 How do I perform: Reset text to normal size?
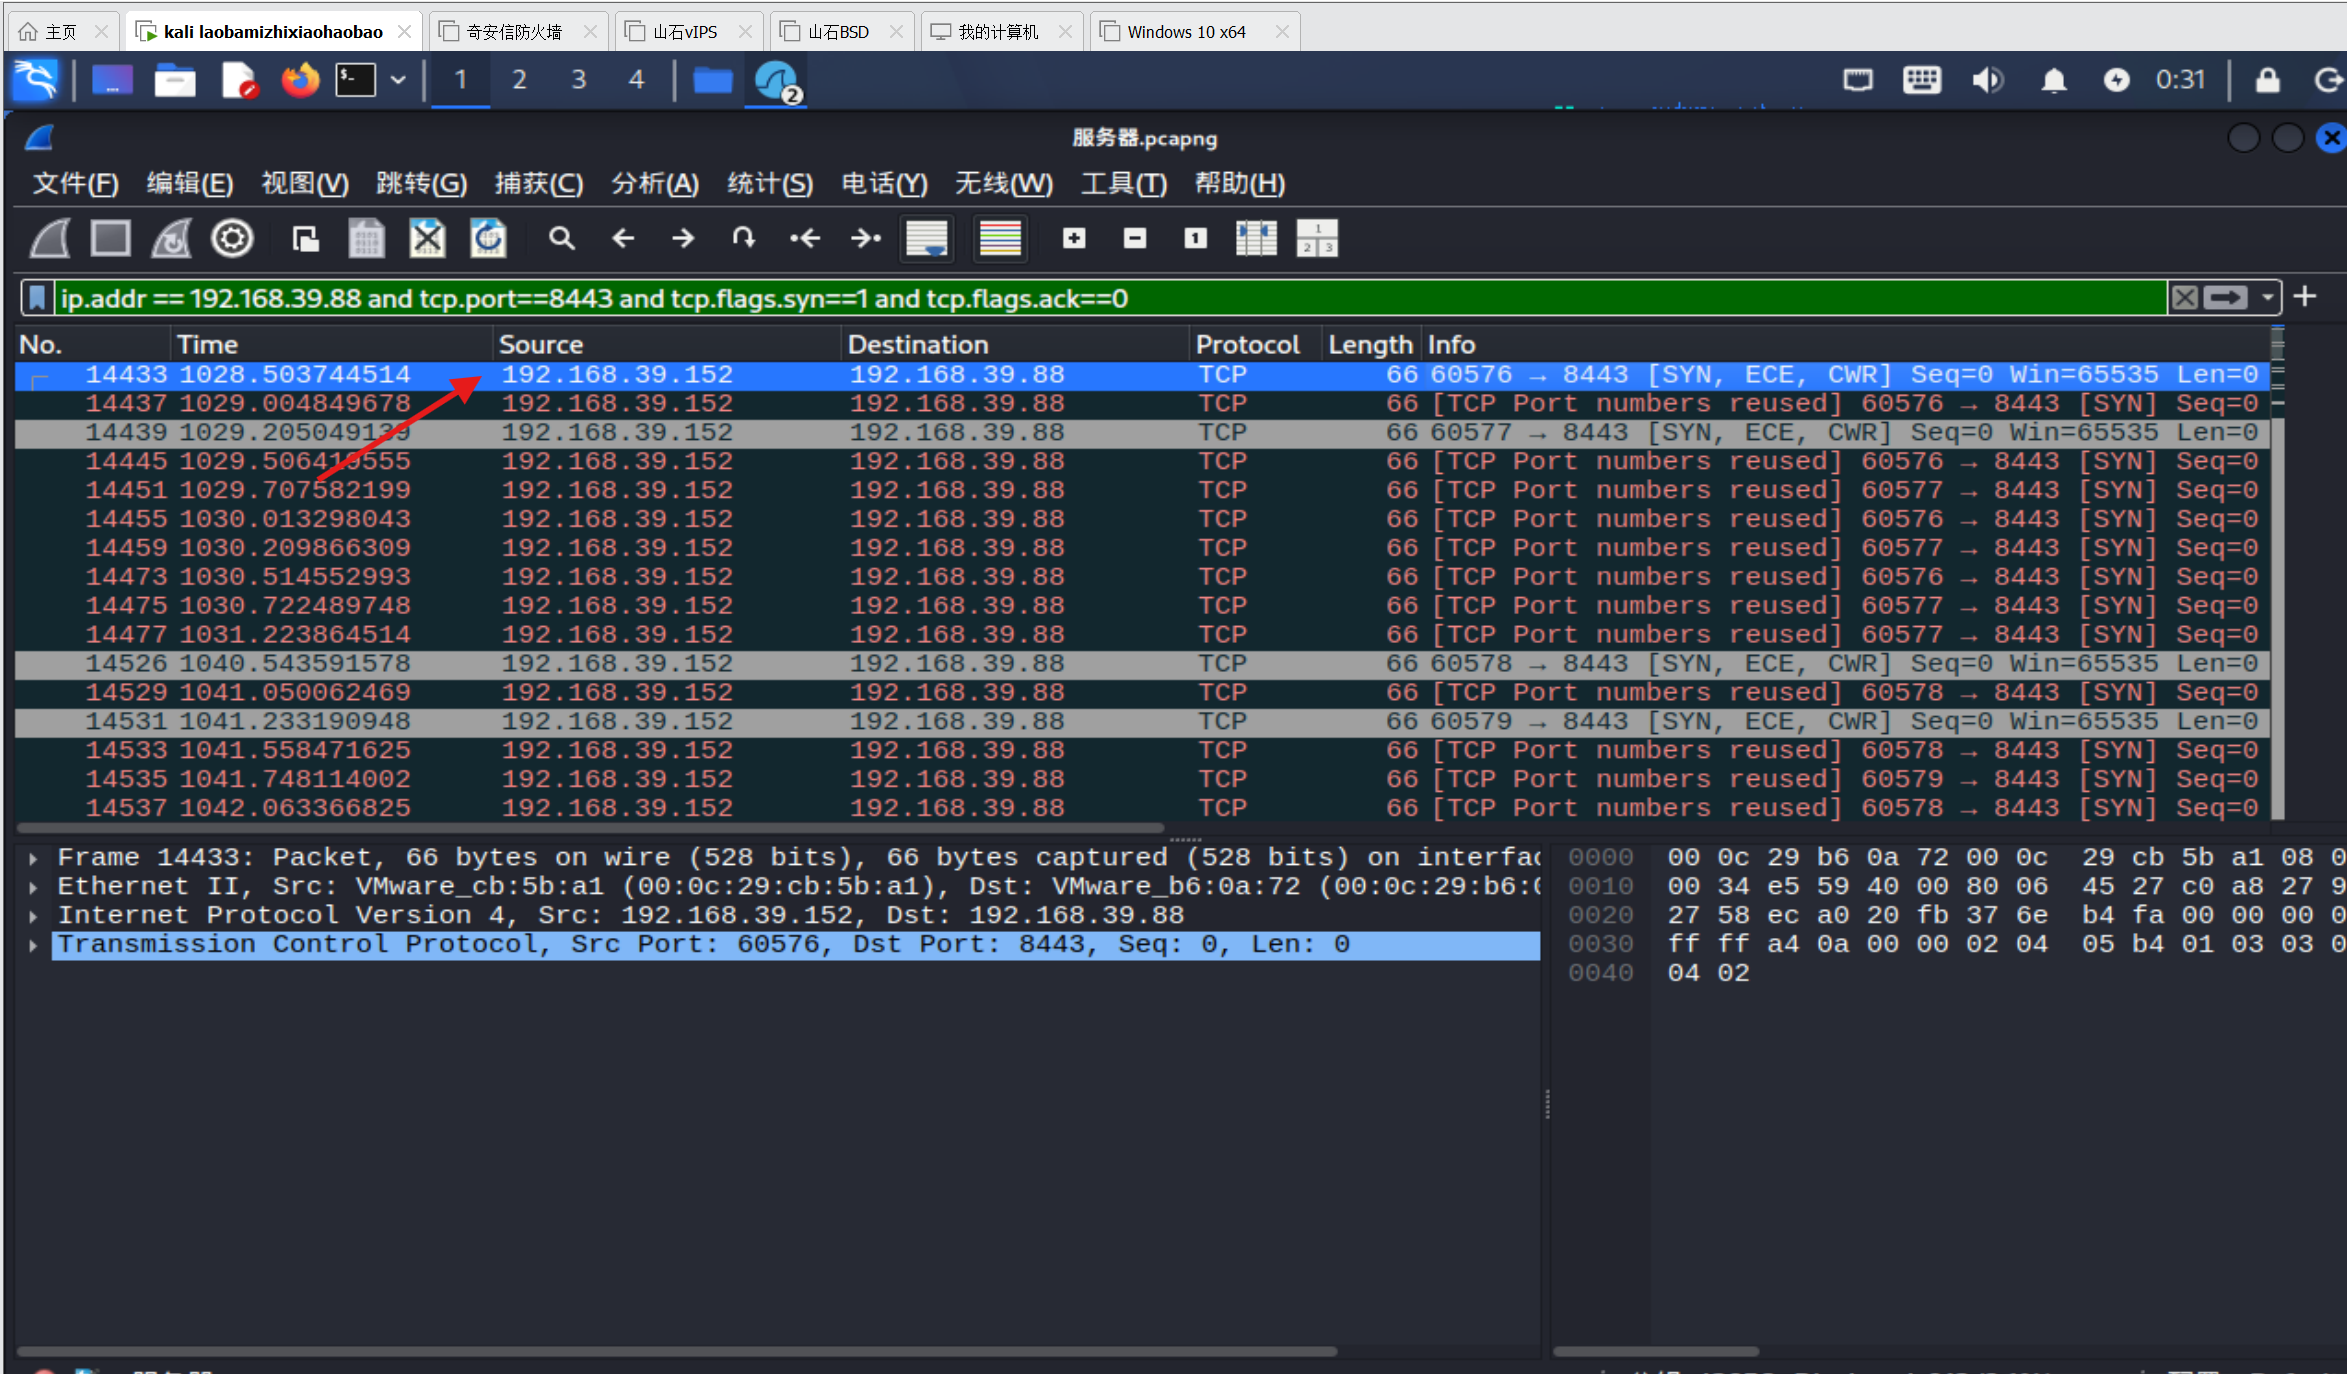point(1195,239)
